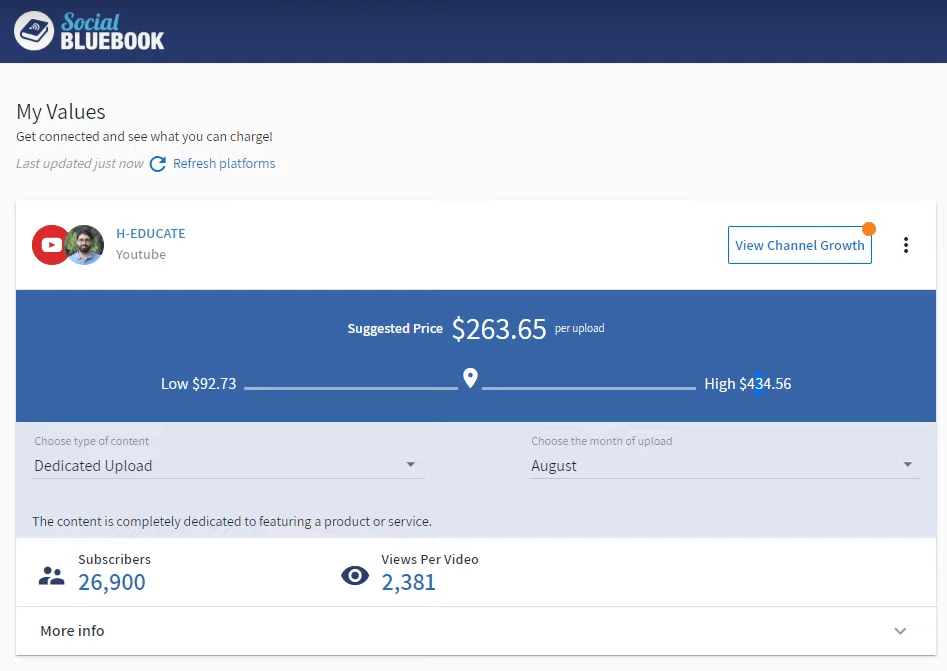
Task: Click the eye icon beside Views Per Video
Action: tap(355, 576)
